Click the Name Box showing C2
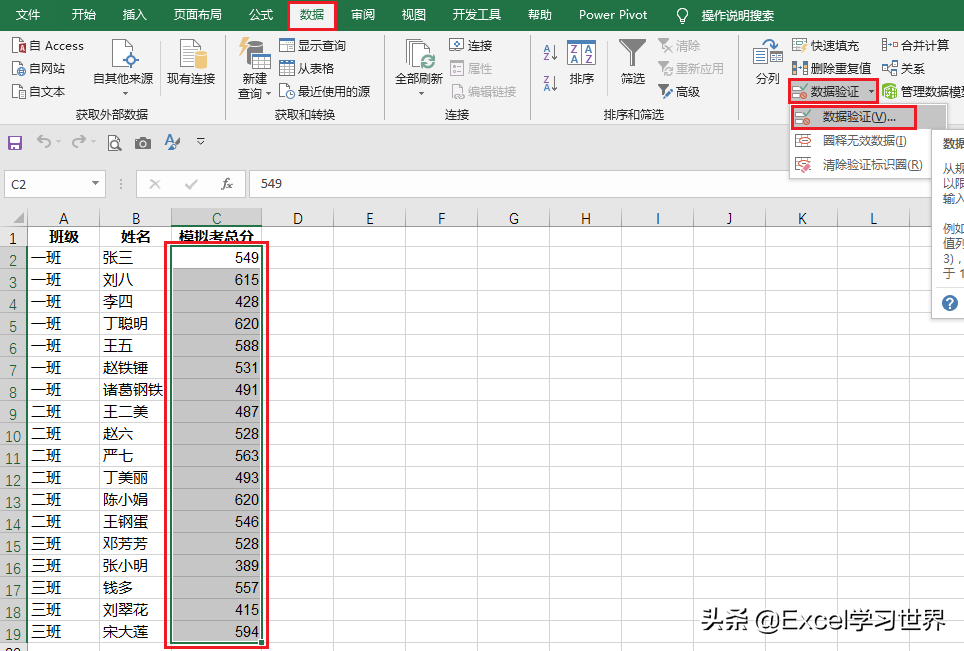964x651 pixels. click(x=47, y=184)
